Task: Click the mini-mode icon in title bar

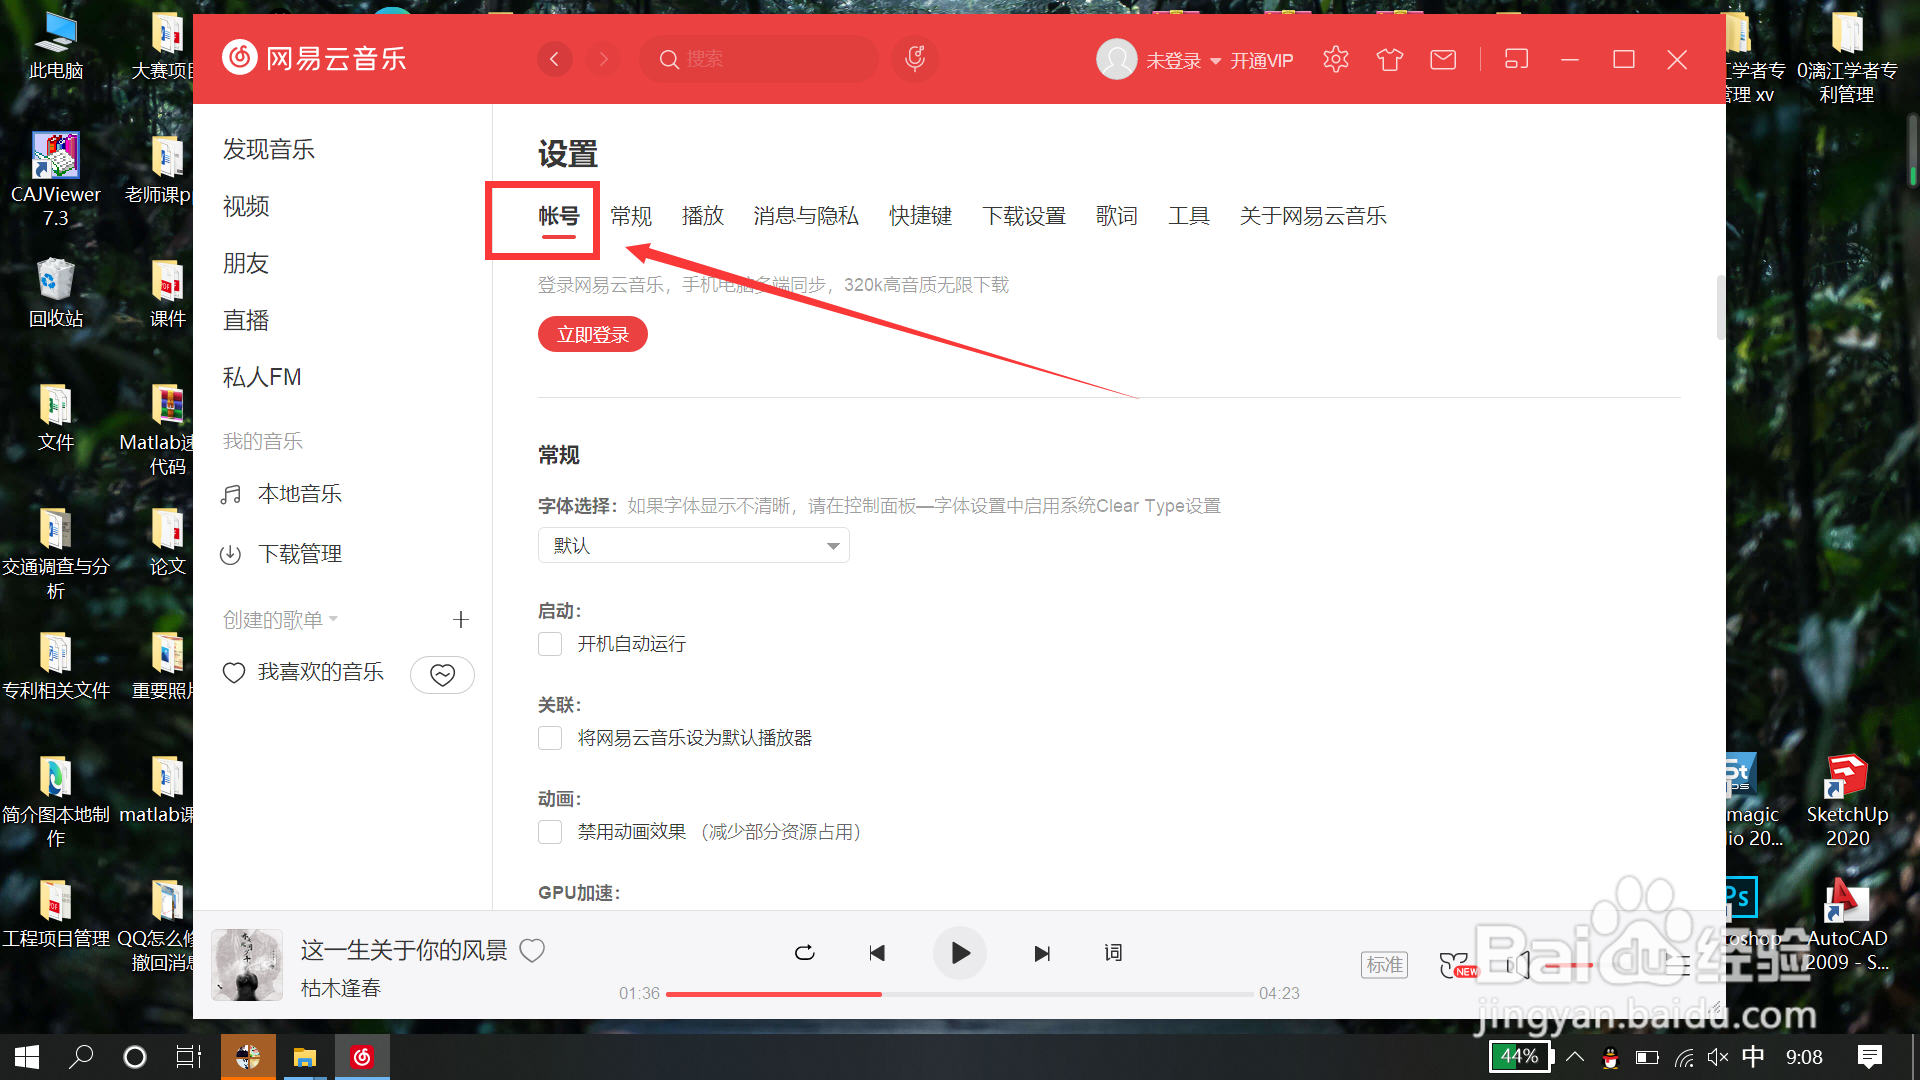Action: (x=1516, y=59)
